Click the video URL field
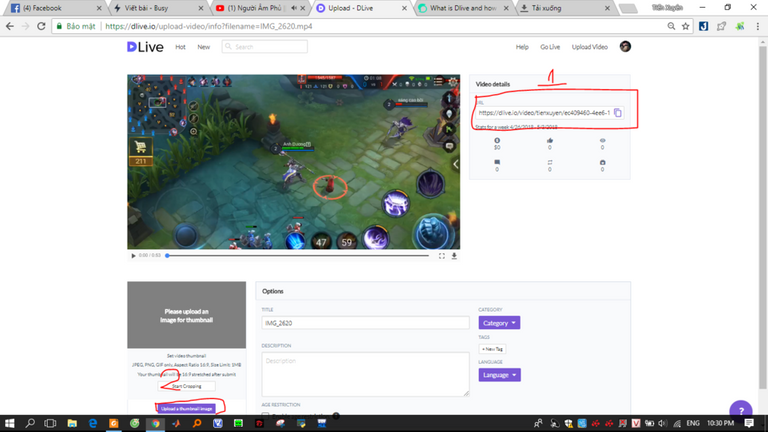The image size is (768, 432). (x=544, y=113)
